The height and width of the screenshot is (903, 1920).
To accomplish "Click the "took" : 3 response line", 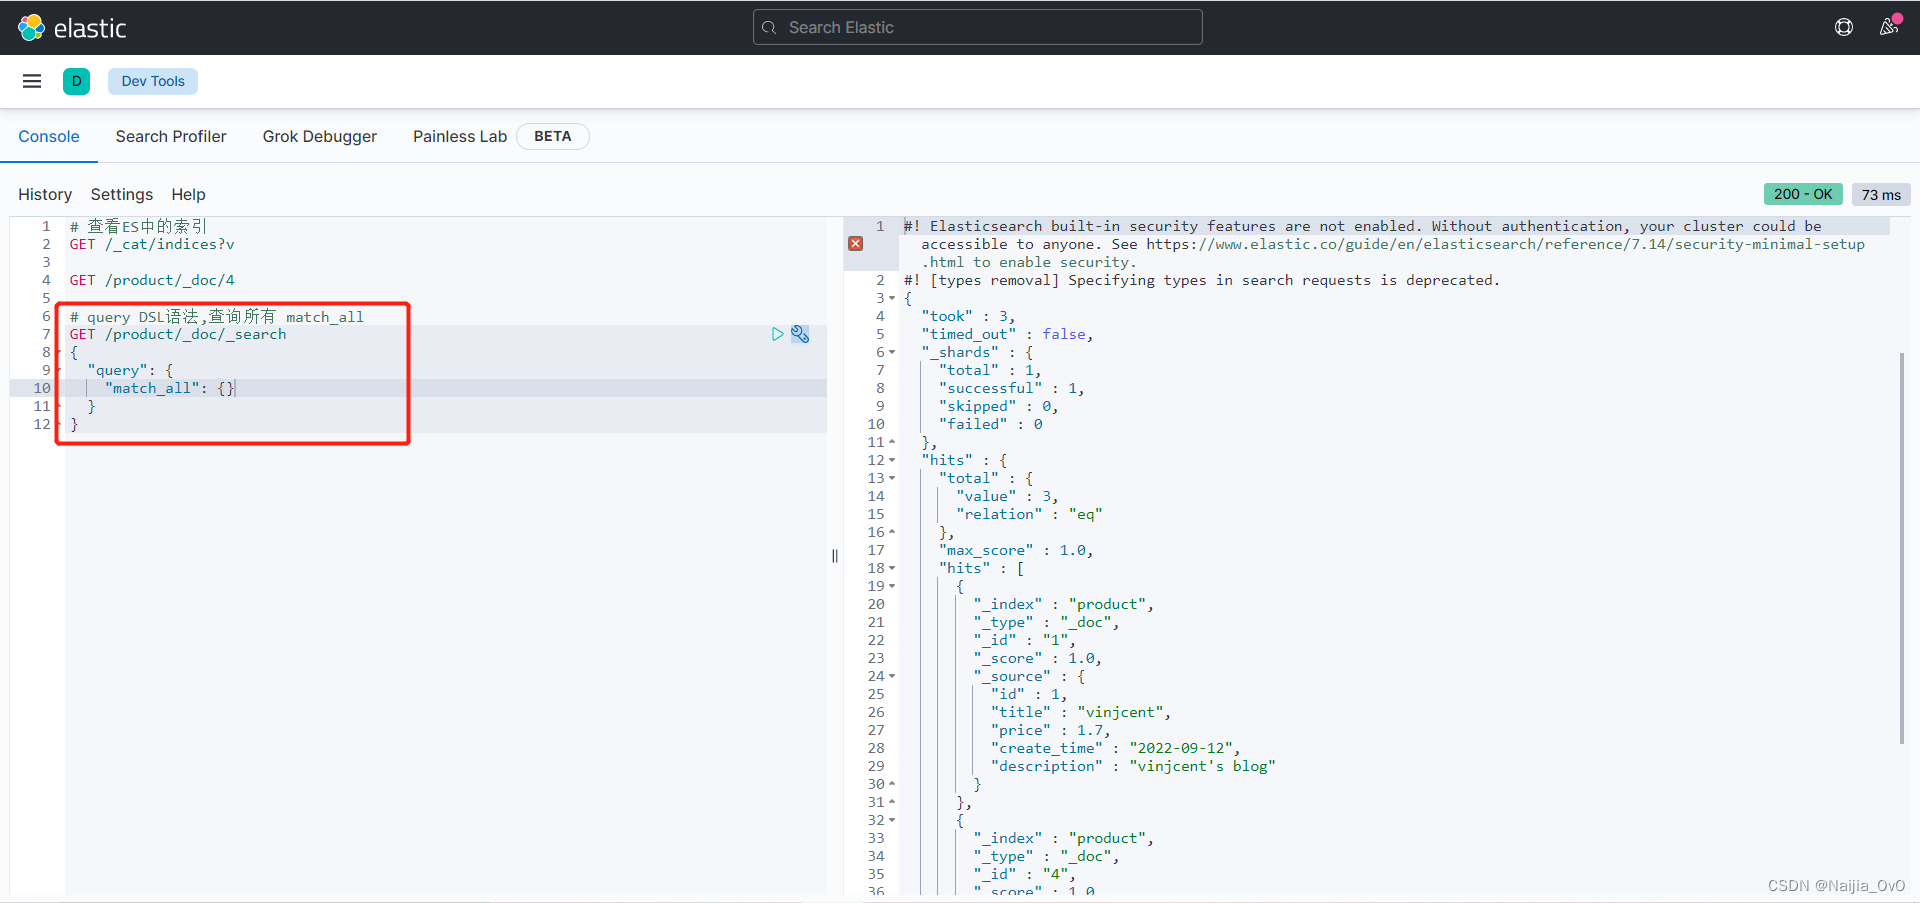I will [968, 316].
